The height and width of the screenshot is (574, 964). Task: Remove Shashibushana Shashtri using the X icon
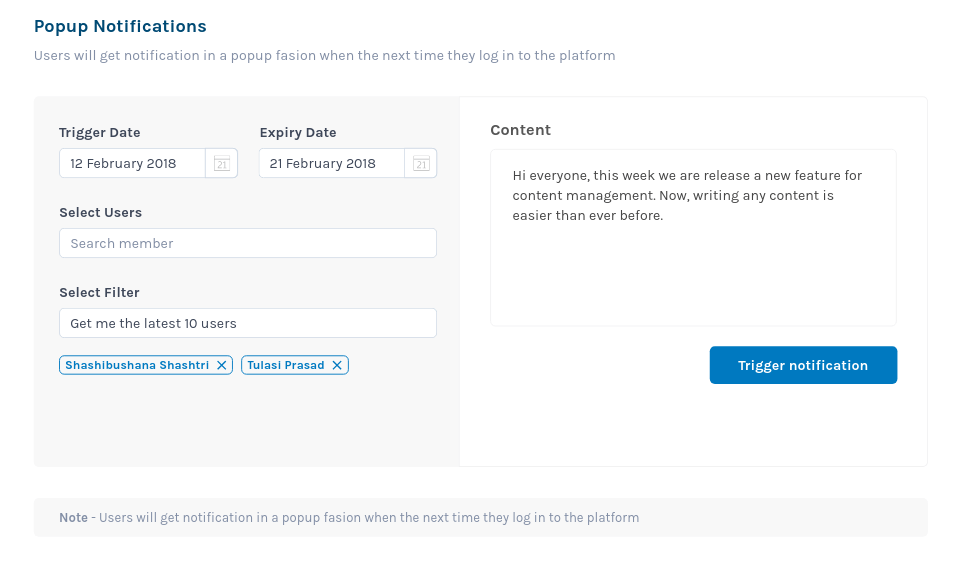pyautogui.click(x=222, y=365)
